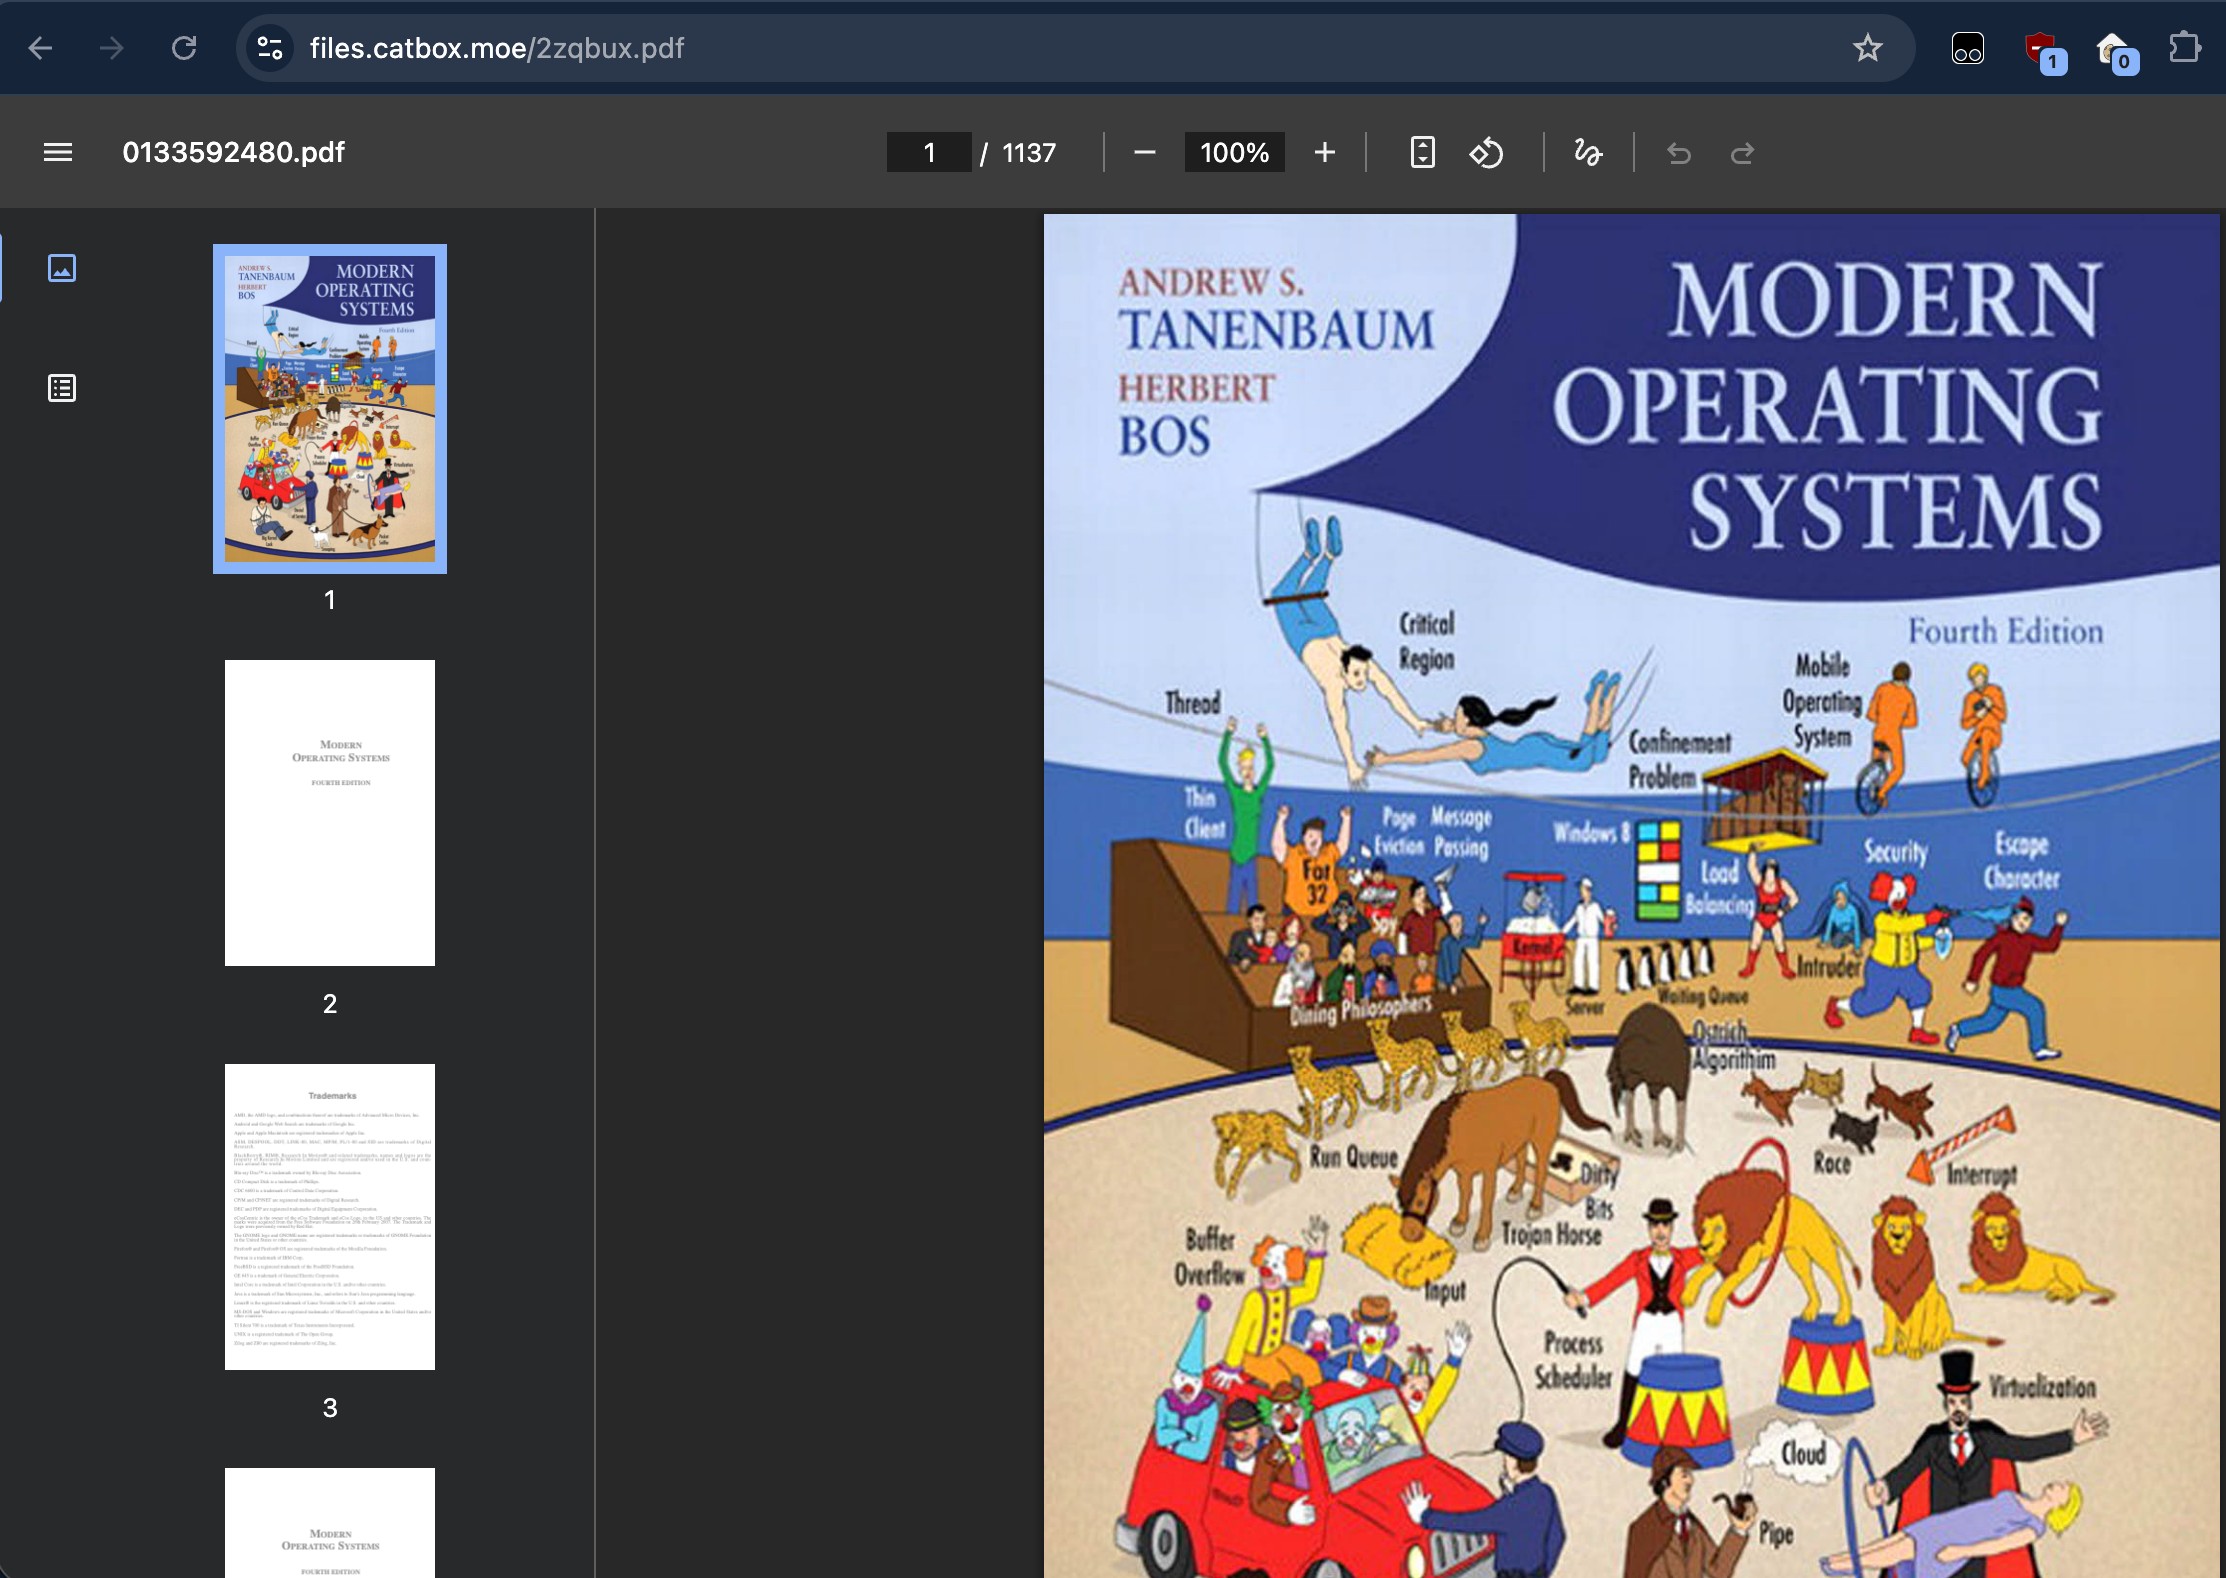Image resolution: width=2226 pixels, height=1578 pixels.
Task: Show page thumbnails view
Action: click(62, 268)
